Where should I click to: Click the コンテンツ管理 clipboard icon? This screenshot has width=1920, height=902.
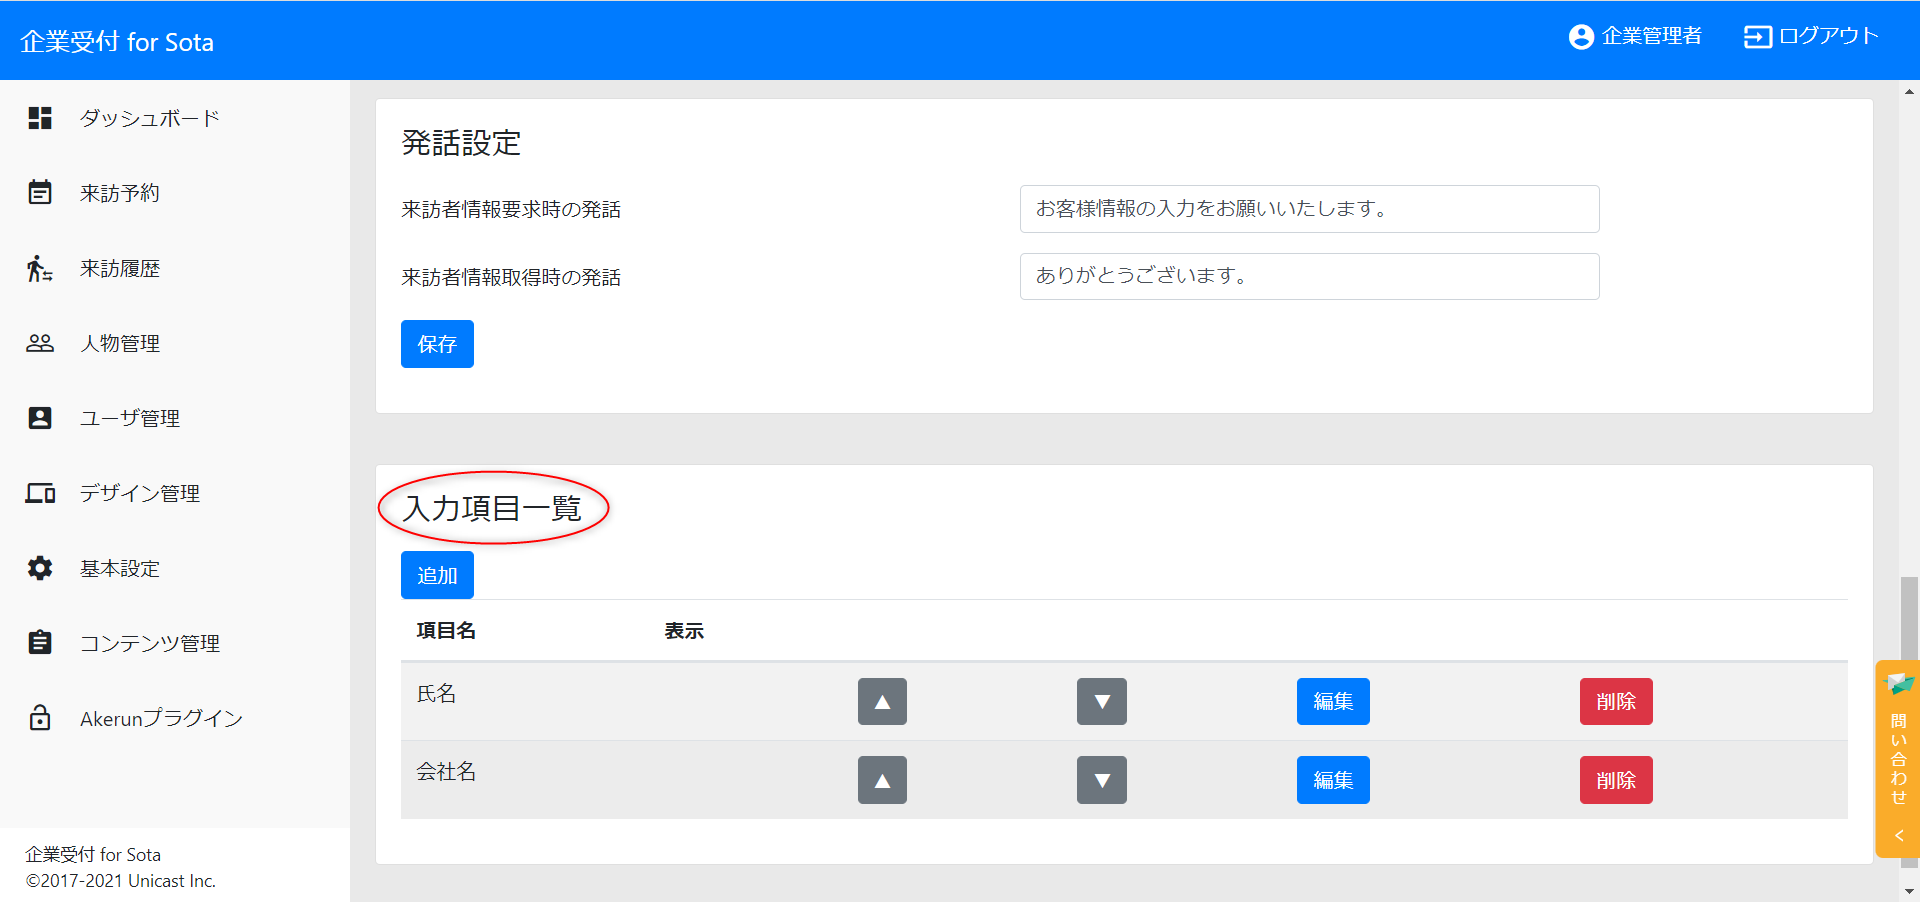click(x=40, y=642)
